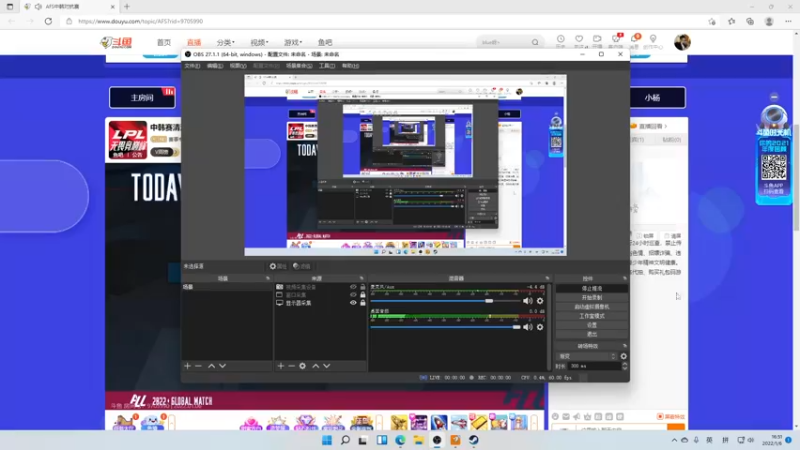This screenshot has height=450, width=800.
Task: Click the Douyu logo in browser page
Action: coord(116,42)
